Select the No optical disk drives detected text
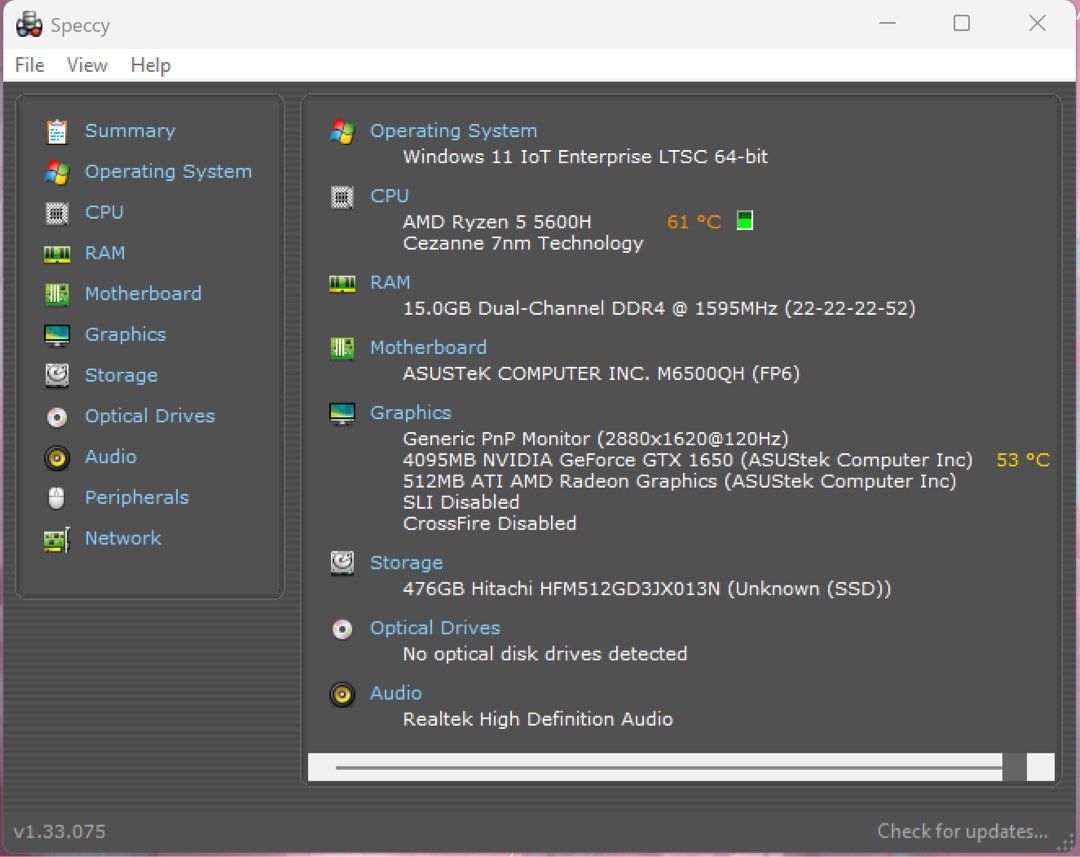 [x=545, y=654]
